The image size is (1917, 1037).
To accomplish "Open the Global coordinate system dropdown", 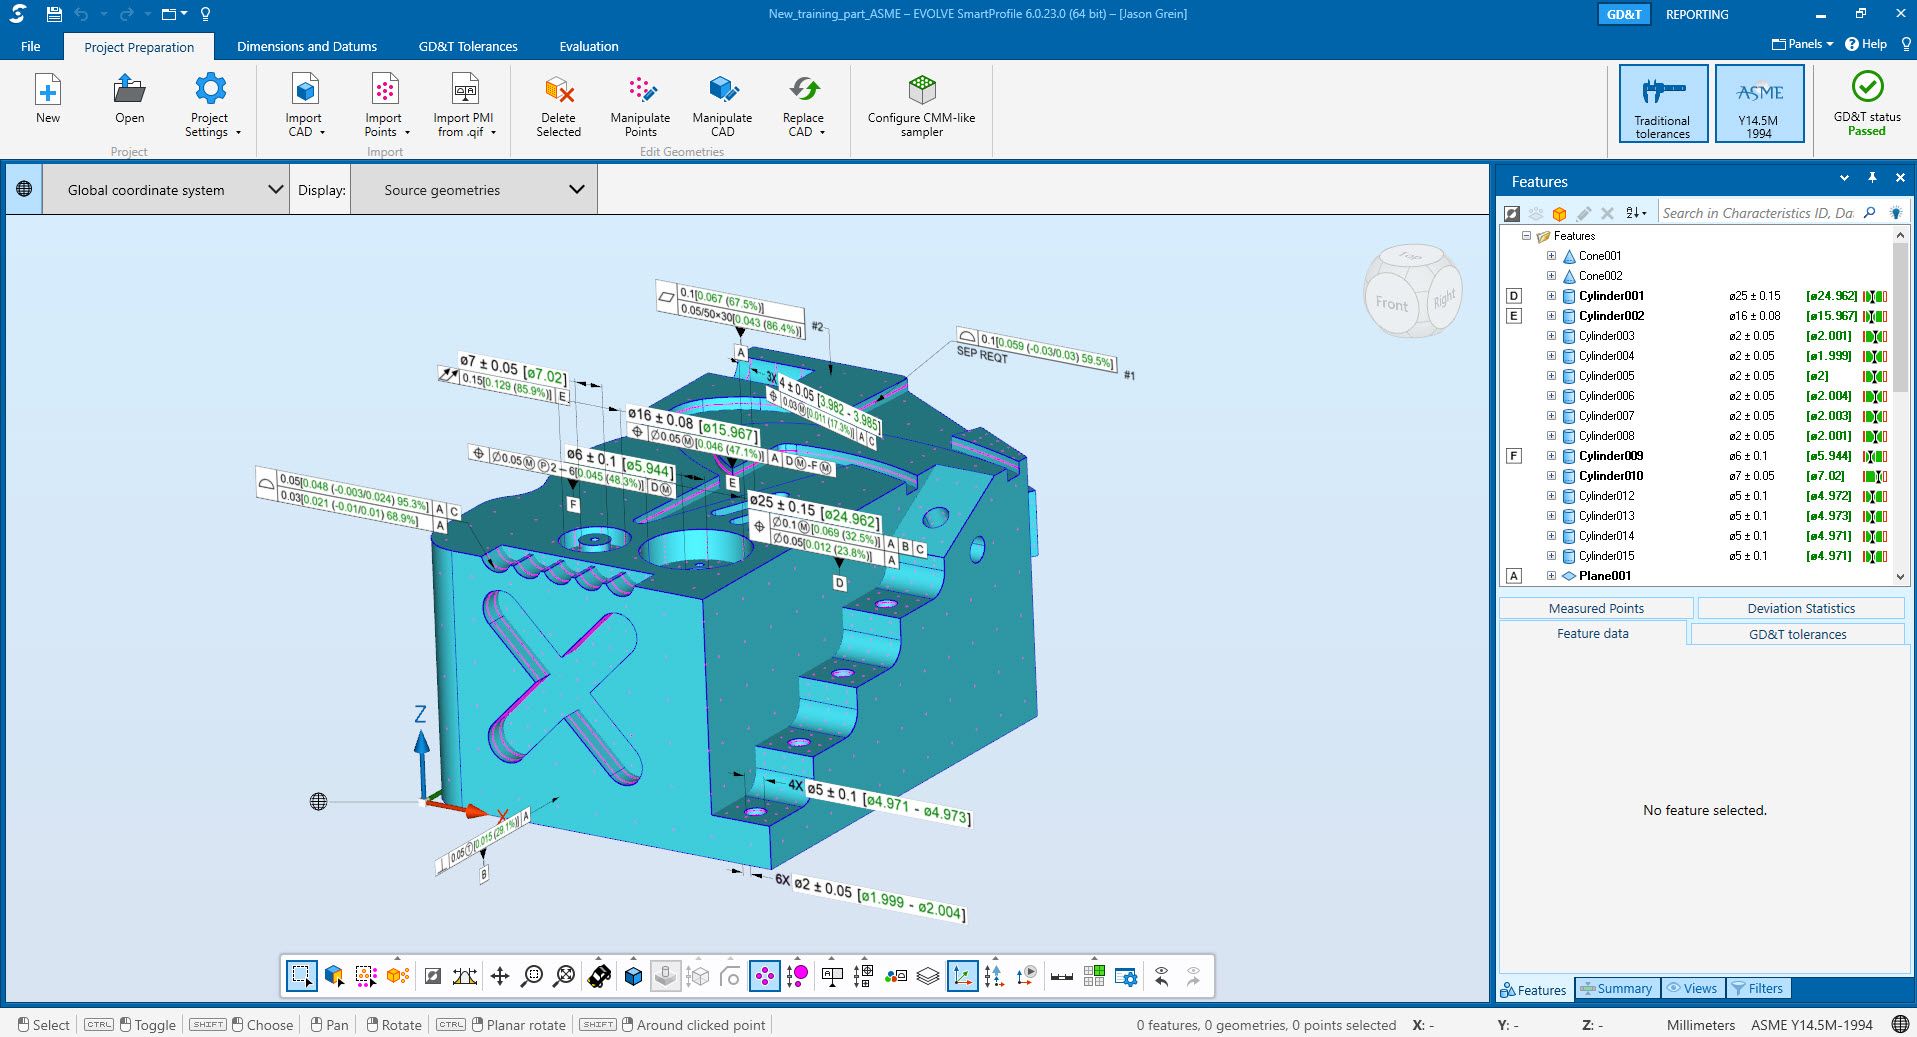I will click(x=166, y=189).
